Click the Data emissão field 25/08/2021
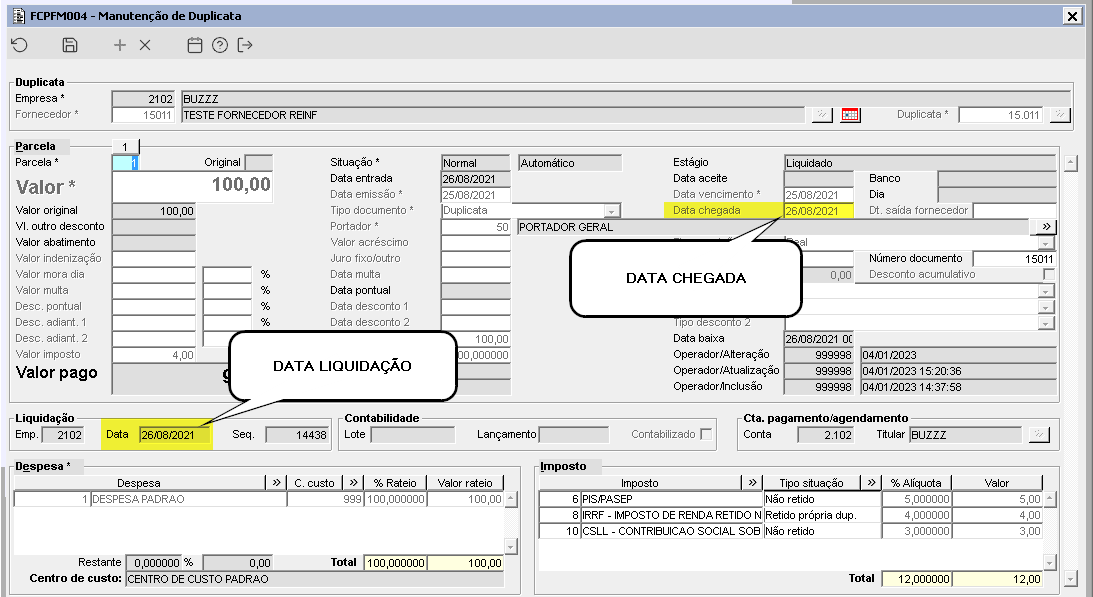This screenshot has width=1093, height=597. pyautogui.click(x=475, y=195)
